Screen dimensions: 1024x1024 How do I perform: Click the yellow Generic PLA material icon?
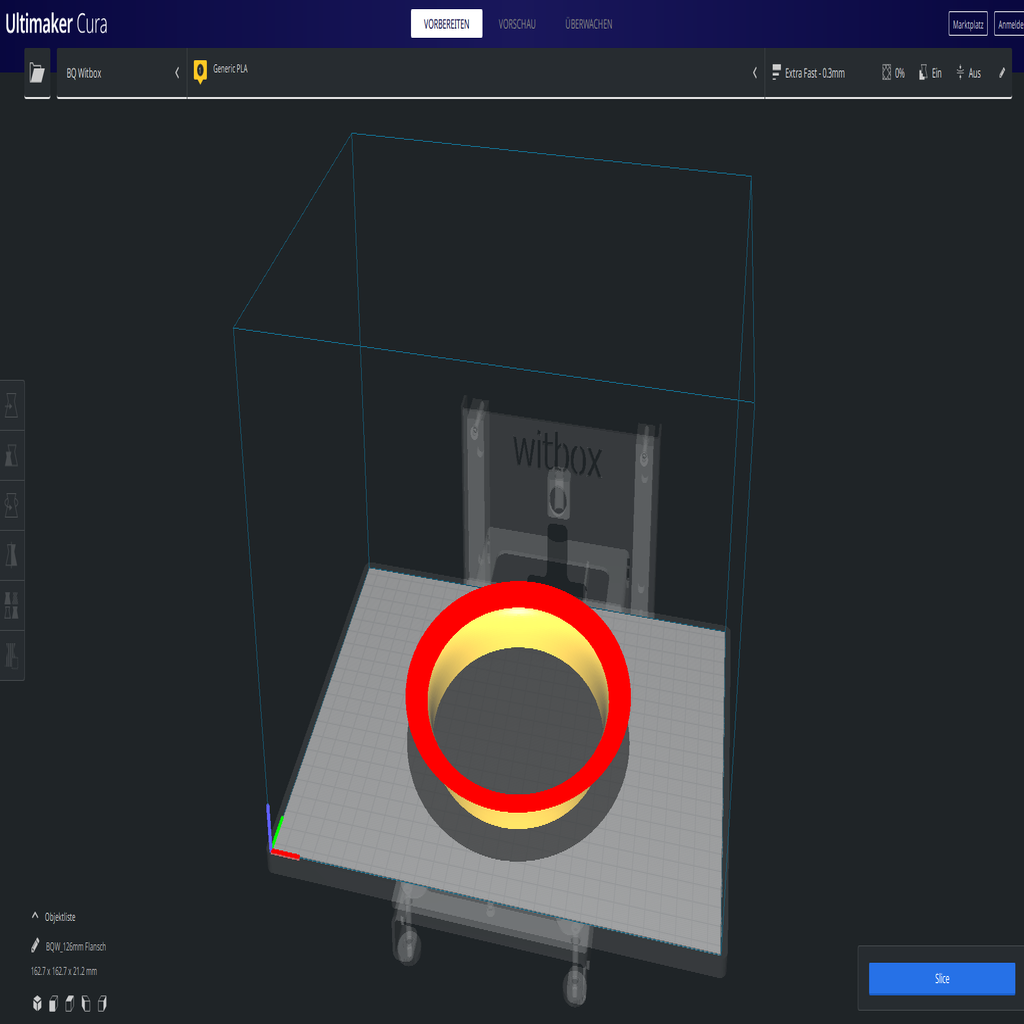[200, 71]
